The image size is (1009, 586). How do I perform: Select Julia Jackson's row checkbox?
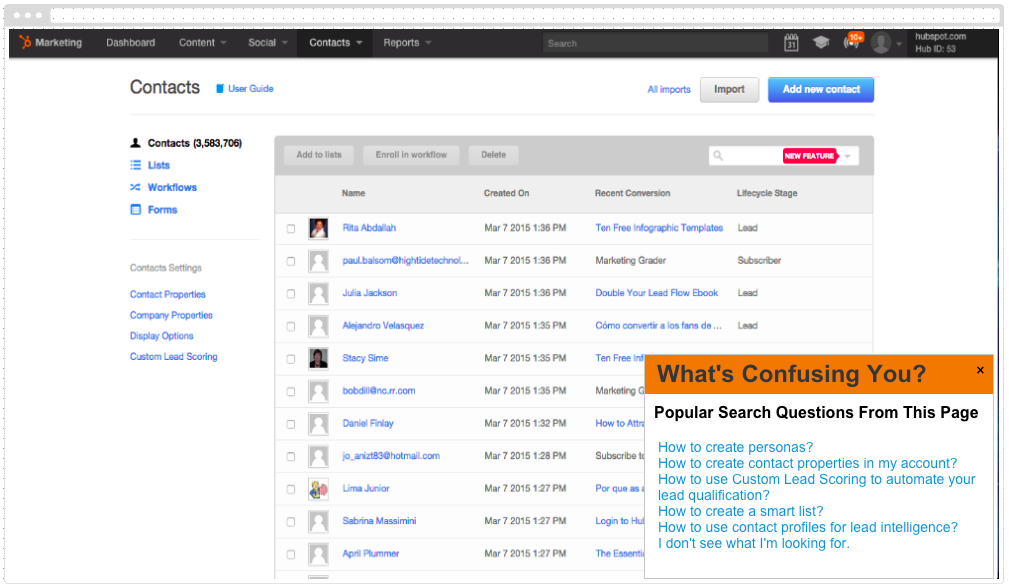291,293
